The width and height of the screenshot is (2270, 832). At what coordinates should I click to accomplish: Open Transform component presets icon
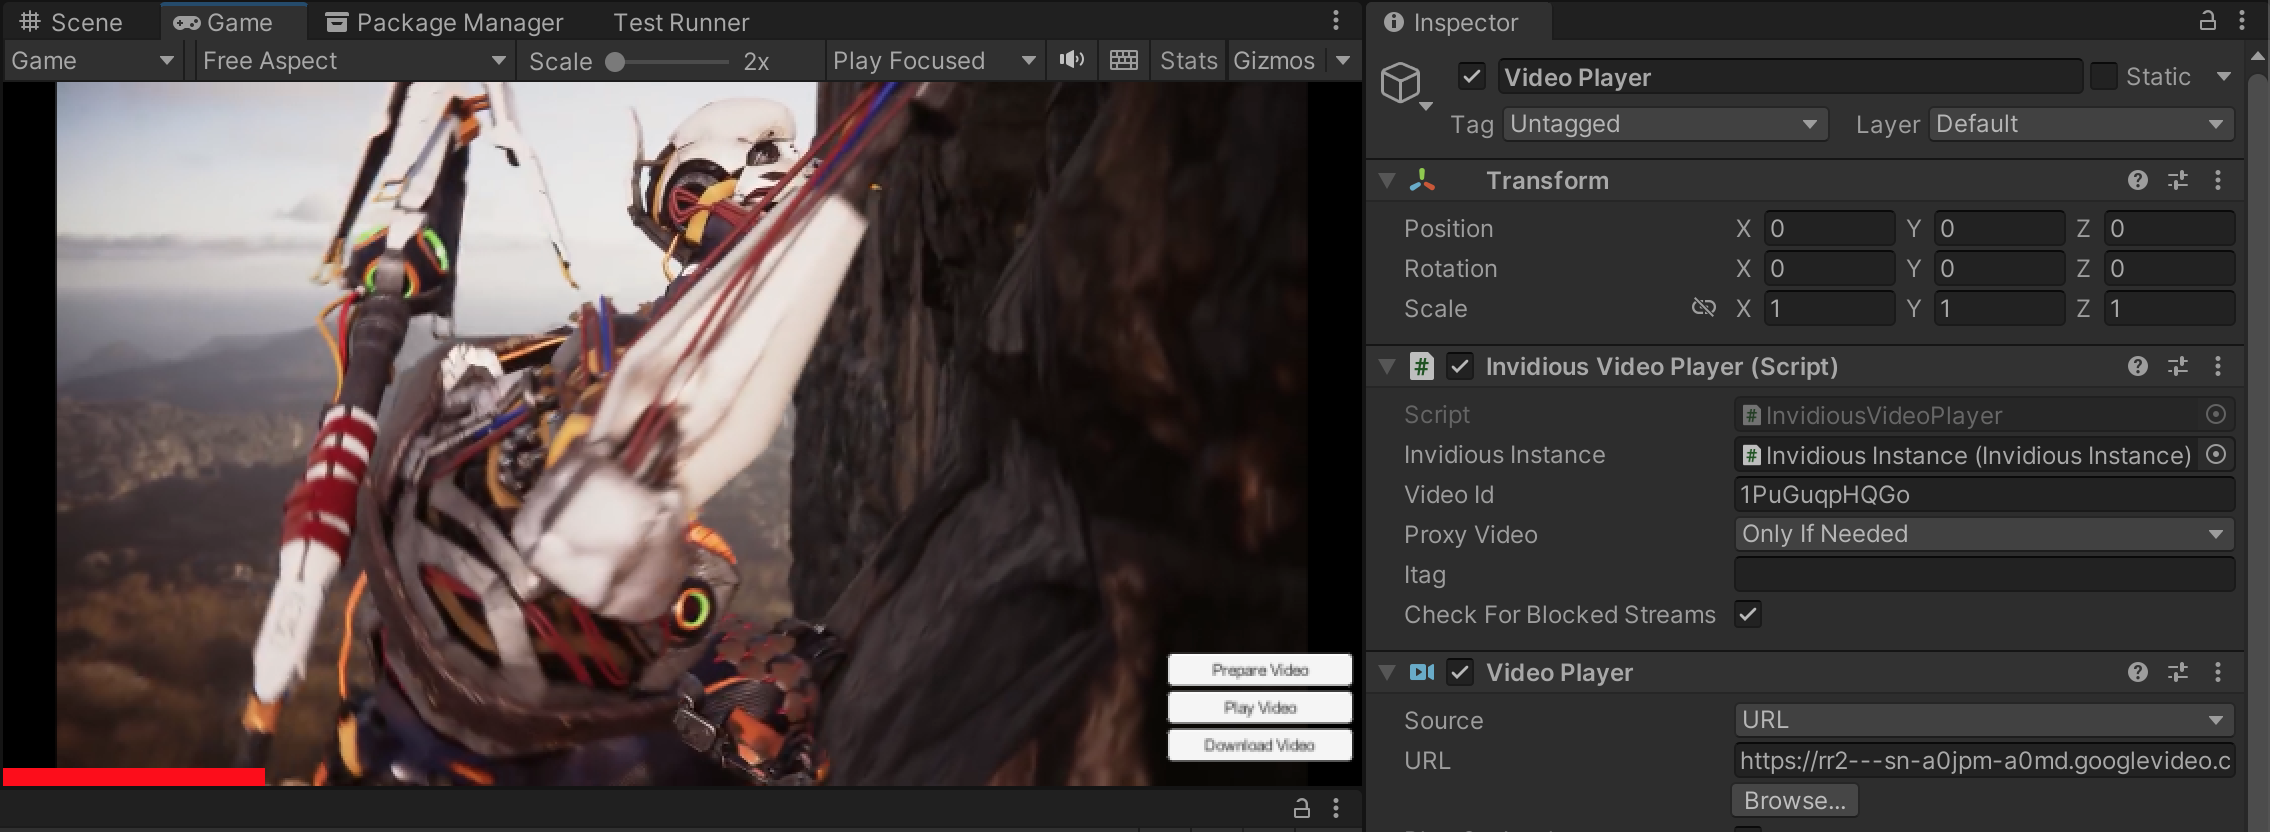[2178, 180]
